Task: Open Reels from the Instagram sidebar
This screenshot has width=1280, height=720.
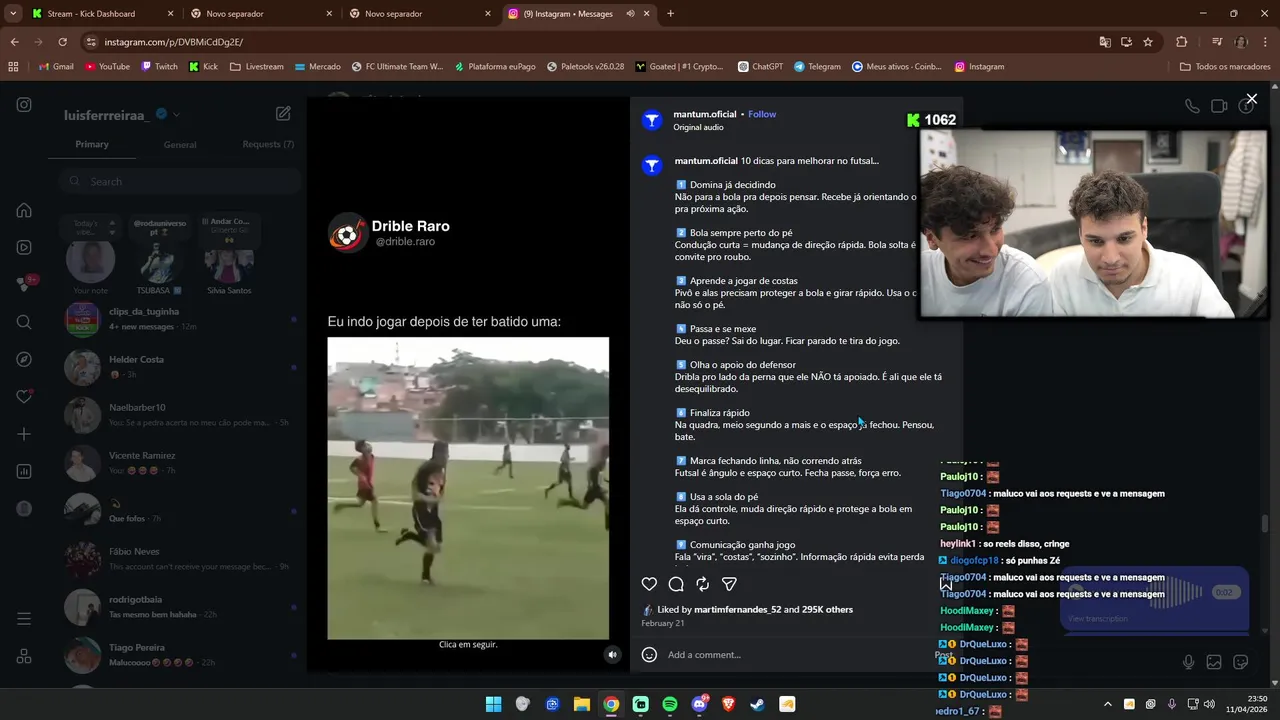Action: click(x=24, y=247)
